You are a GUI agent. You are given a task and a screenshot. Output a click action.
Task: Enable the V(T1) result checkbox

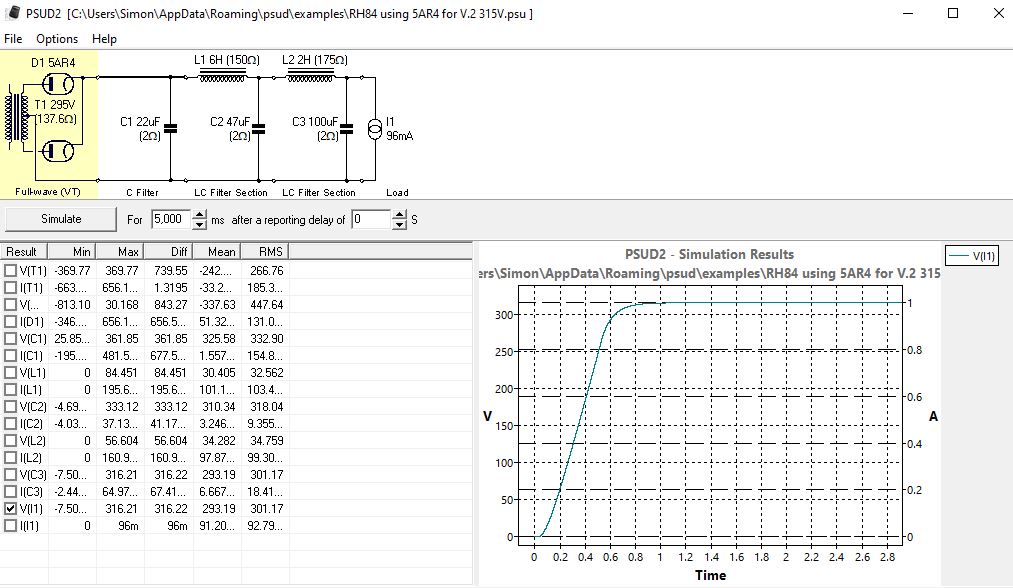coord(10,270)
